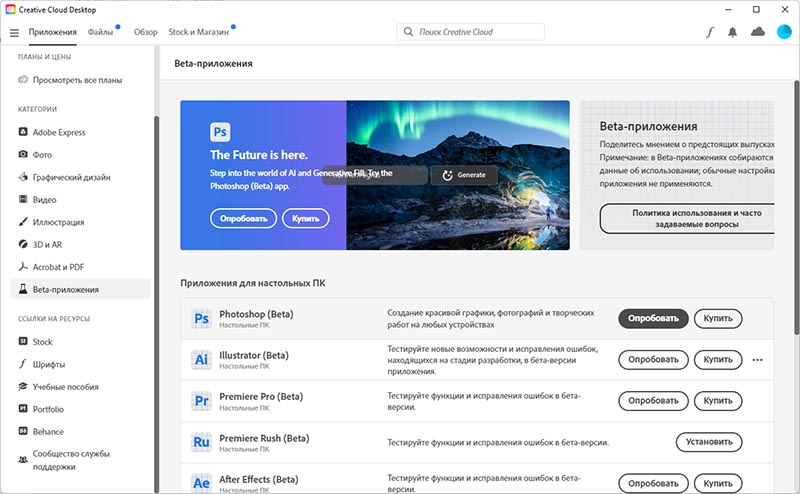The width and height of the screenshot is (800, 494).
Task: Click Опробовать for Premiere Pro (Beta)
Action: [x=653, y=401]
